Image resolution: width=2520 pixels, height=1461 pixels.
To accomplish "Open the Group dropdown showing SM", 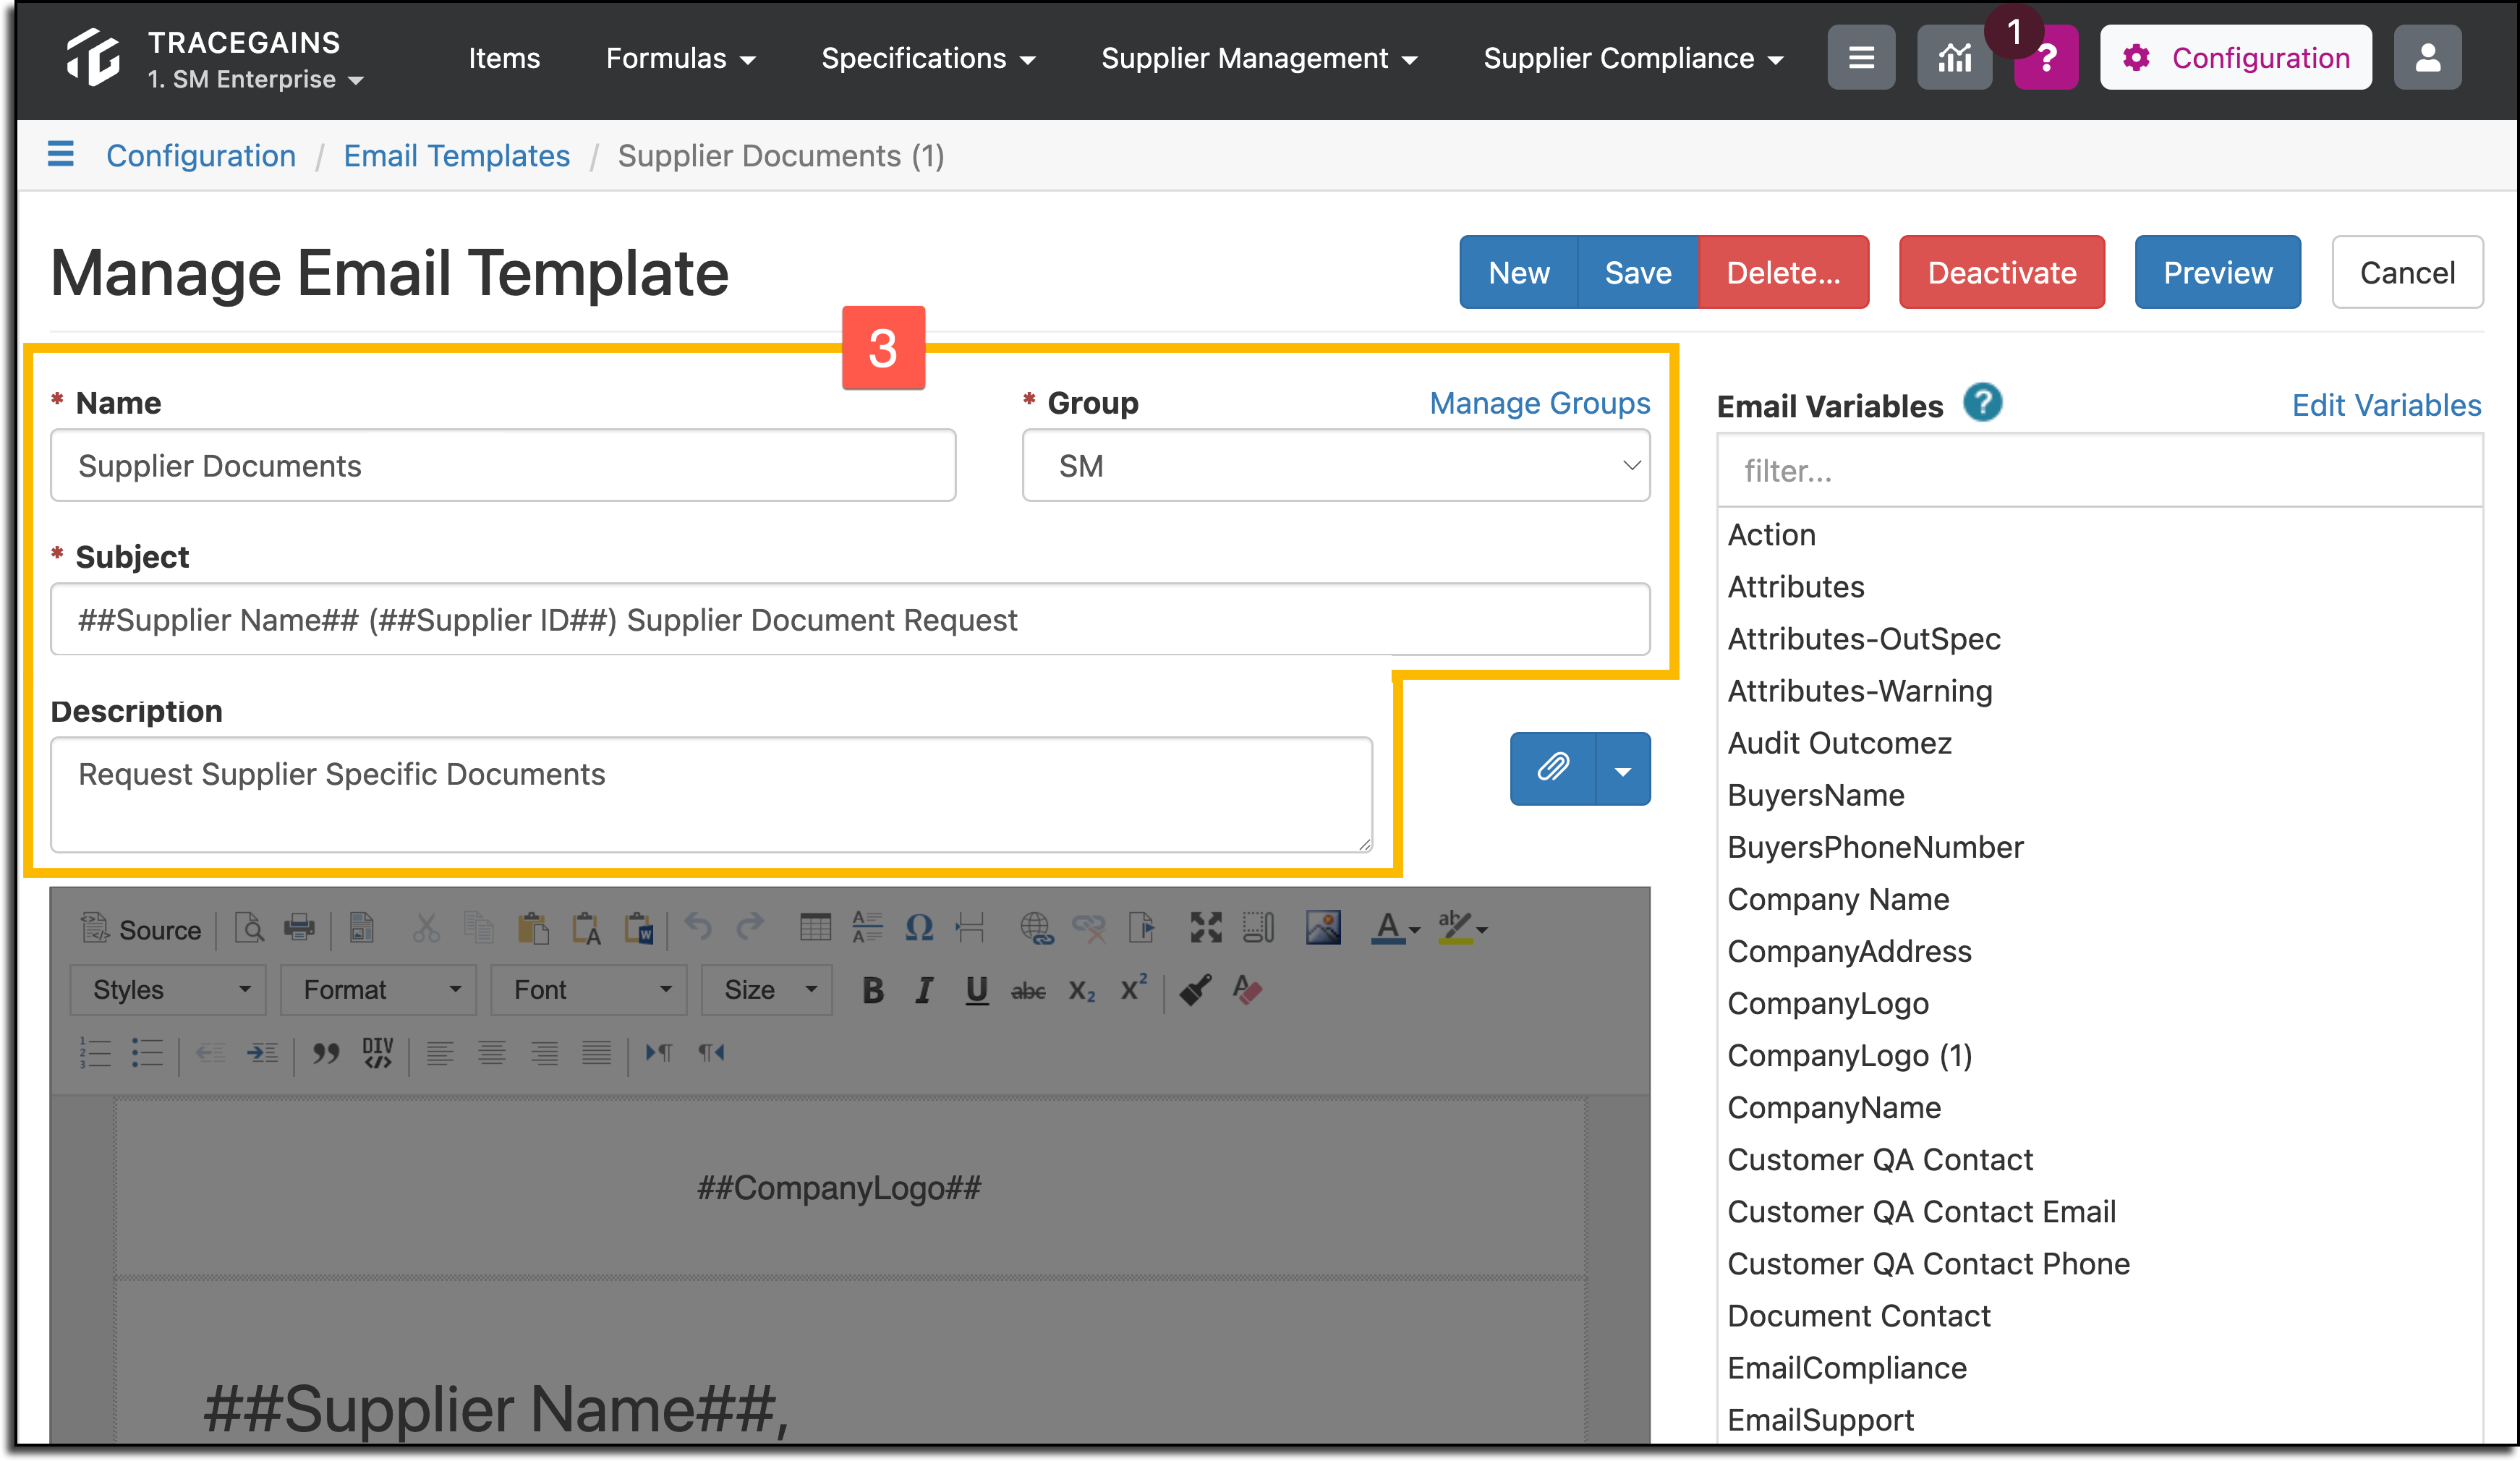I will pyautogui.click(x=1335, y=466).
